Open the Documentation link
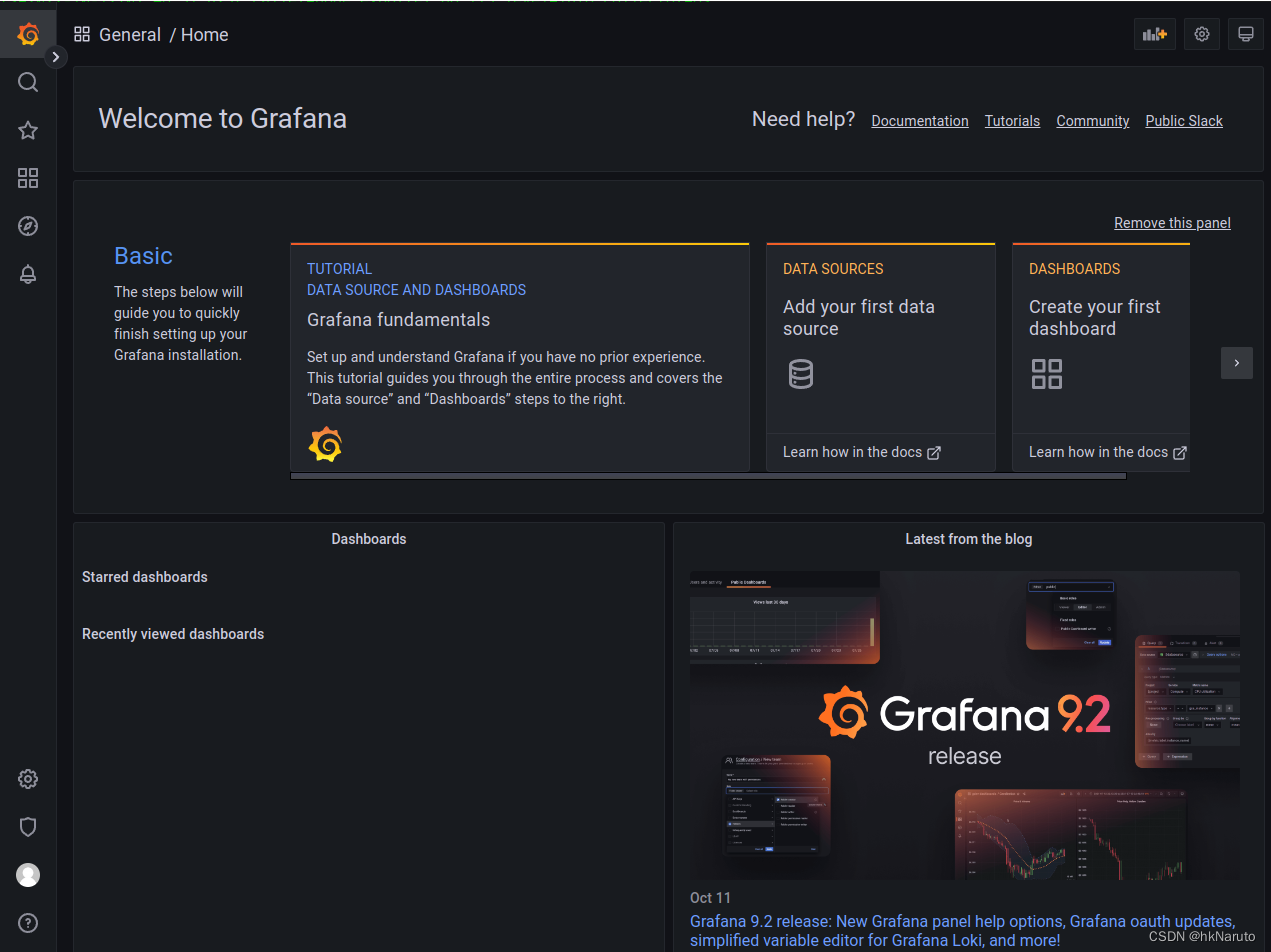This screenshot has height=952, width=1271. (x=919, y=120)
